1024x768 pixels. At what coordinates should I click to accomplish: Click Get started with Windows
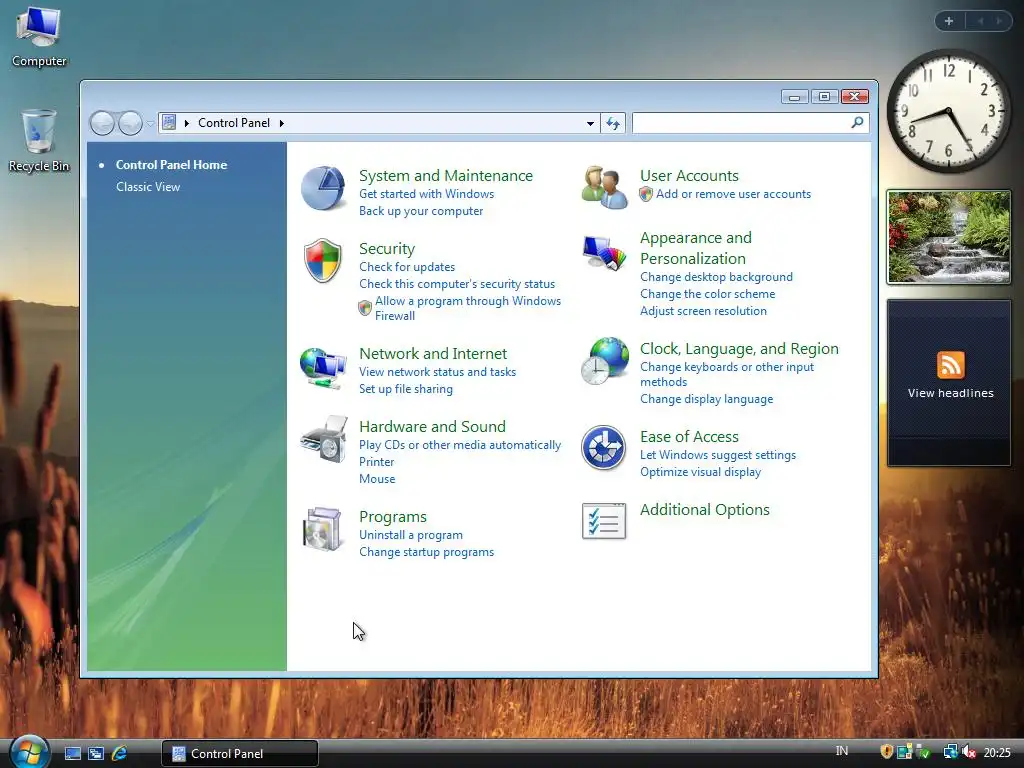(426, 194)
